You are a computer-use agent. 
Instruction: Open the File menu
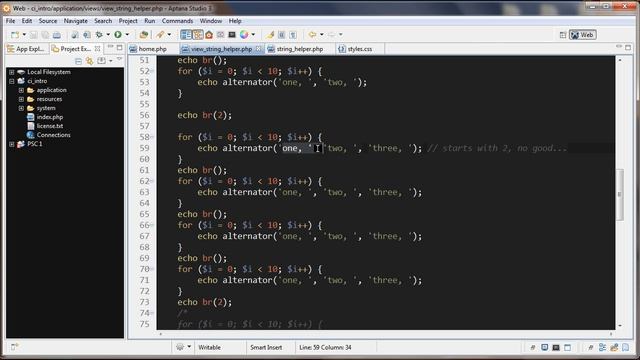tap(11, 21)
